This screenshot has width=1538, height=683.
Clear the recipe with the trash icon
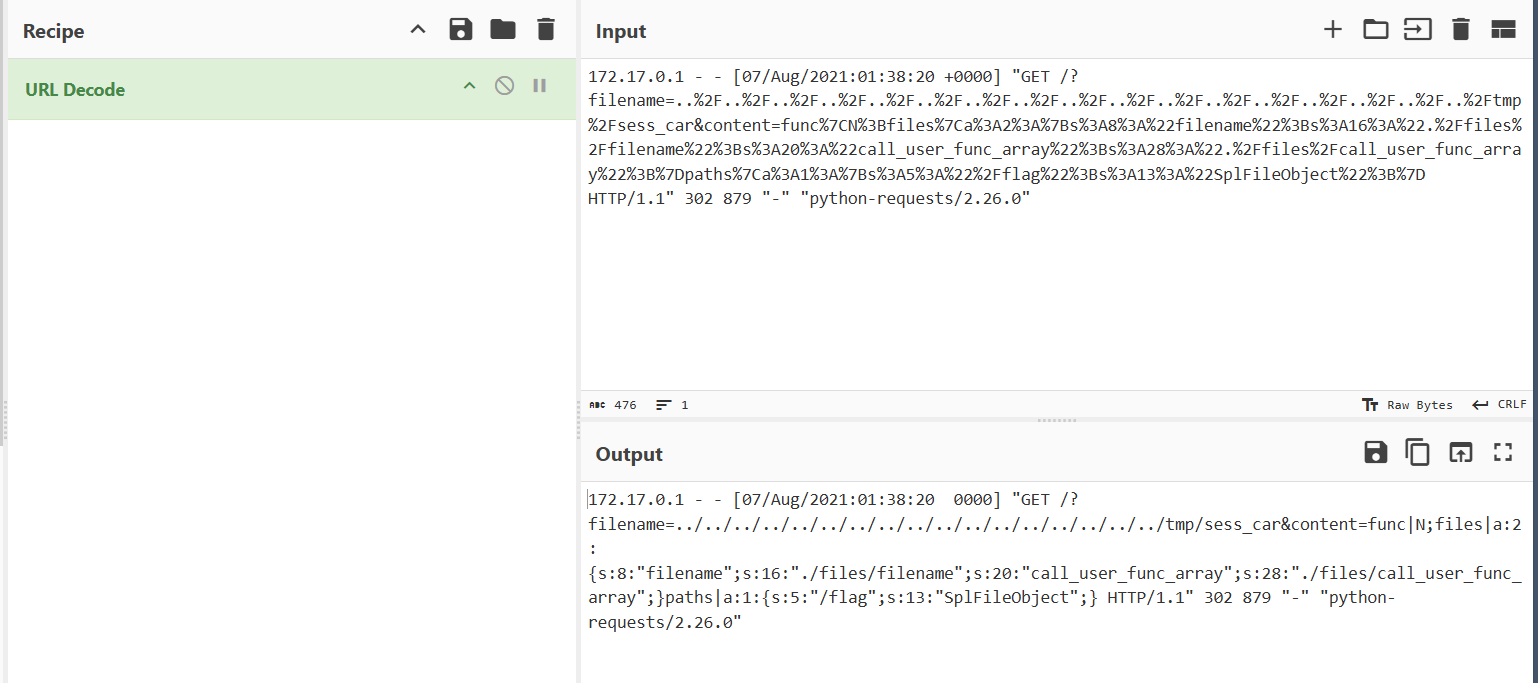(545, 30)
